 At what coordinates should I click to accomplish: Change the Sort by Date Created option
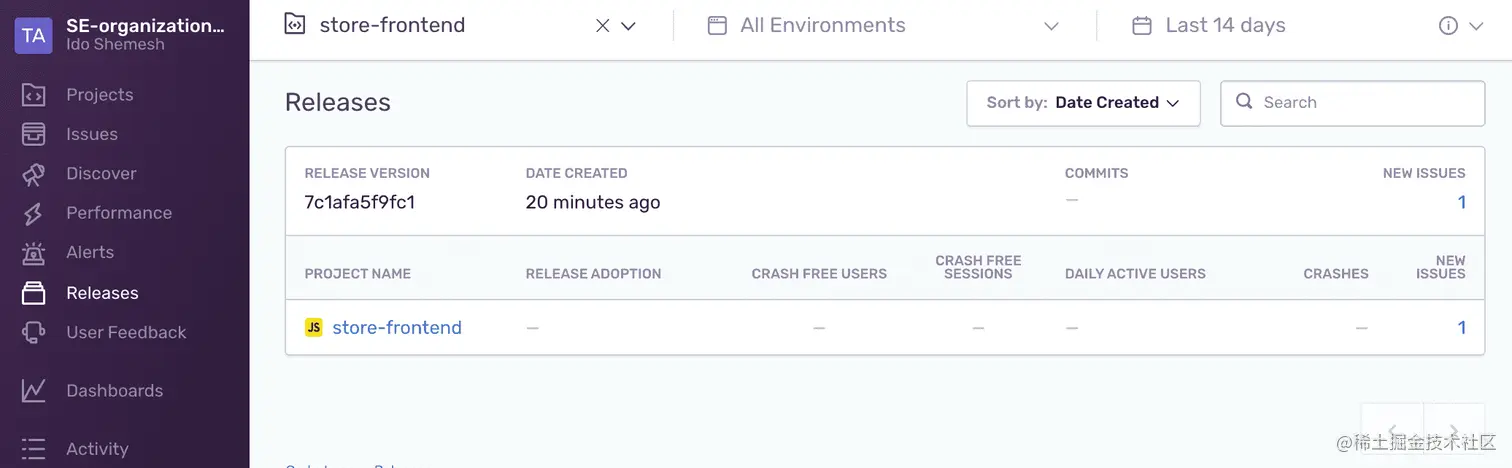(x=1083, y=103)
